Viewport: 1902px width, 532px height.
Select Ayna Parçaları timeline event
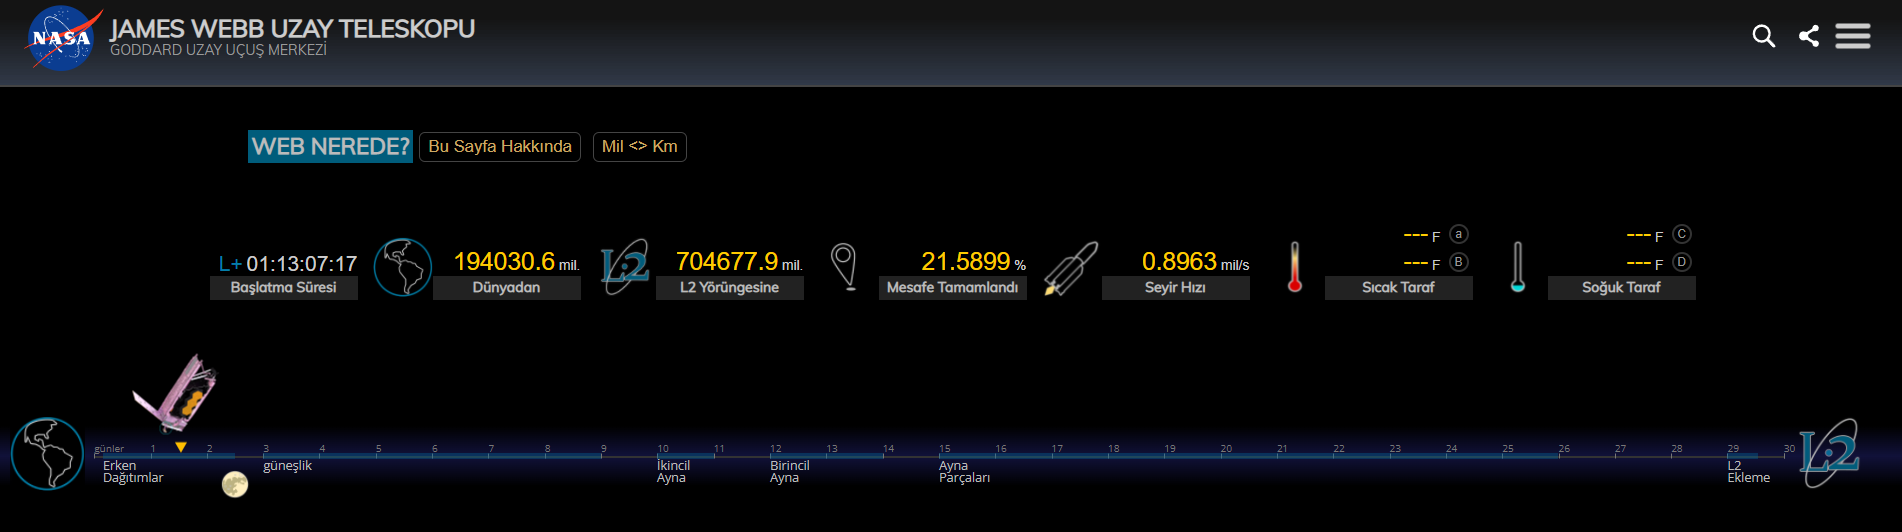(x=964, y=472)
